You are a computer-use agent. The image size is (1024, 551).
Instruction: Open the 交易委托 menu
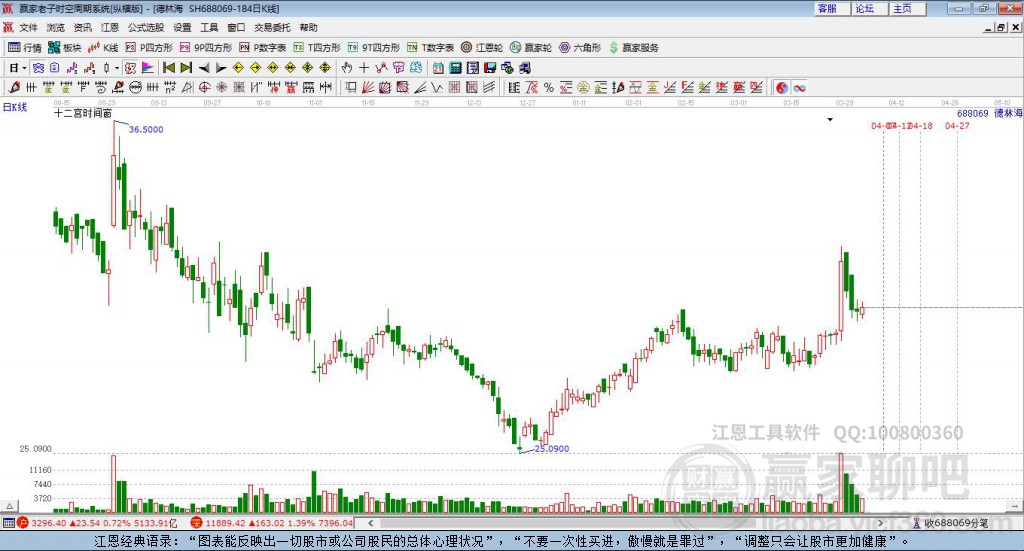point(272,27)
